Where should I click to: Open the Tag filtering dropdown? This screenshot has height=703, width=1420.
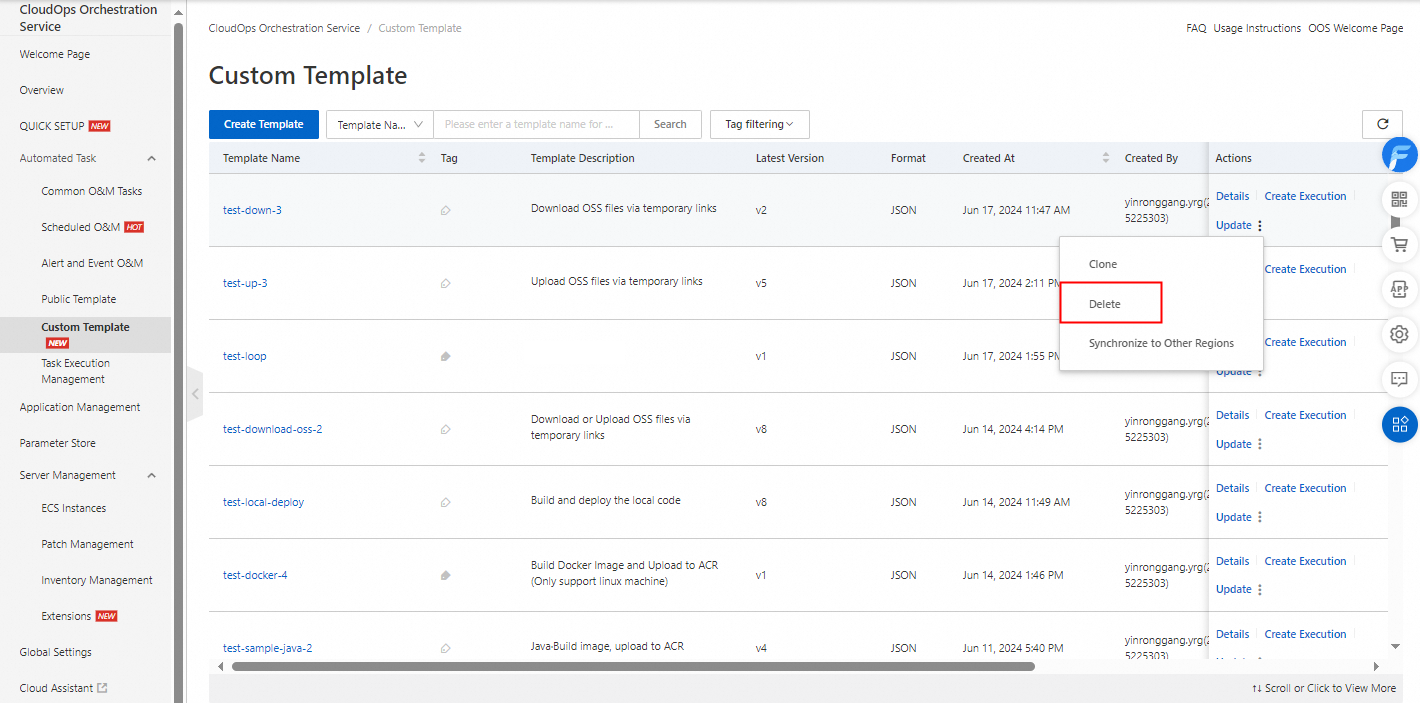760,125
